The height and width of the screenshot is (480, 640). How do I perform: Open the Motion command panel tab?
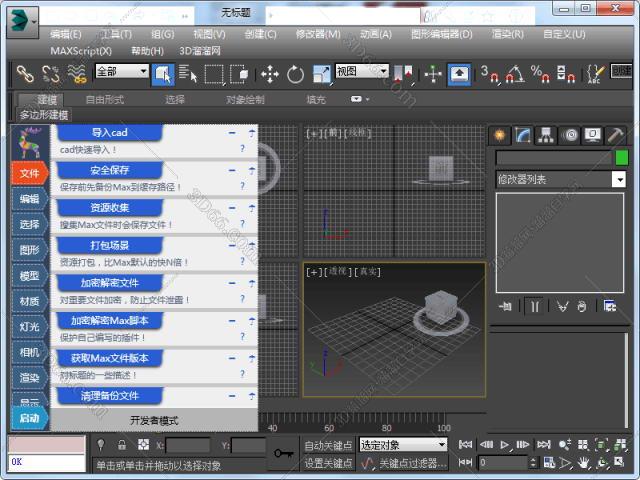pos(569,135)
